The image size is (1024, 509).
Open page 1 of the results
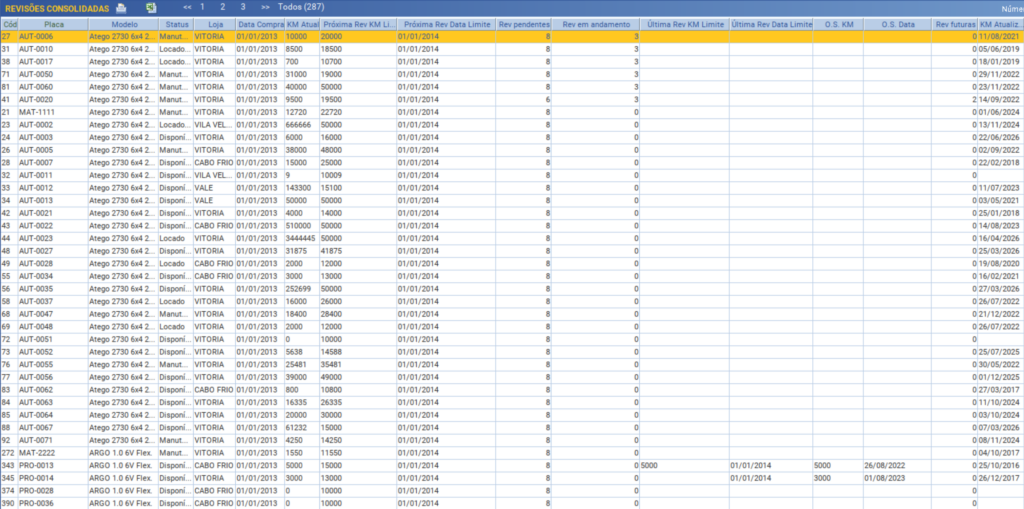[202, 7]
